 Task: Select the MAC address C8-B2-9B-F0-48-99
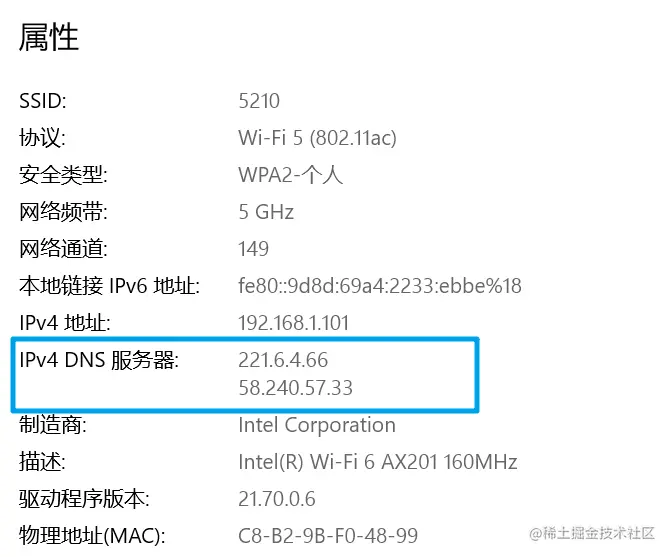click(328, 536)
